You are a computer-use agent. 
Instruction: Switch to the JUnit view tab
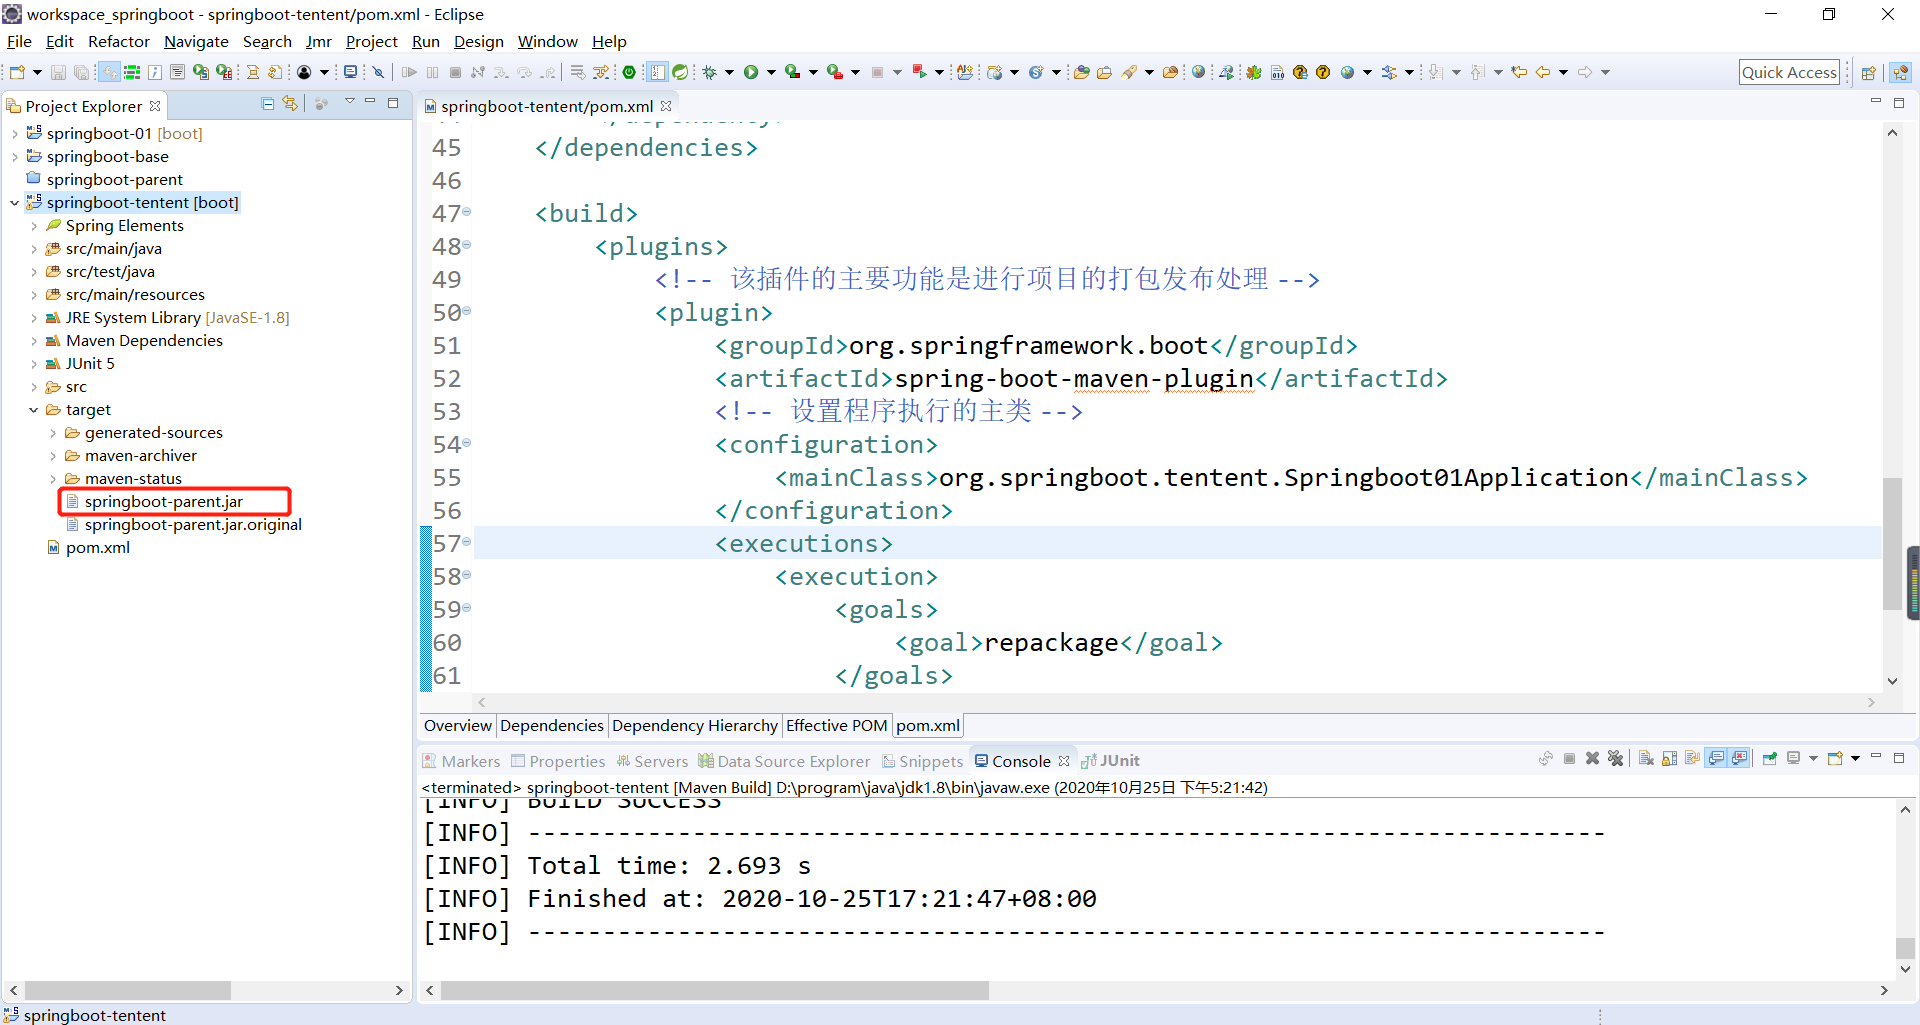(x=1110, y=761)
